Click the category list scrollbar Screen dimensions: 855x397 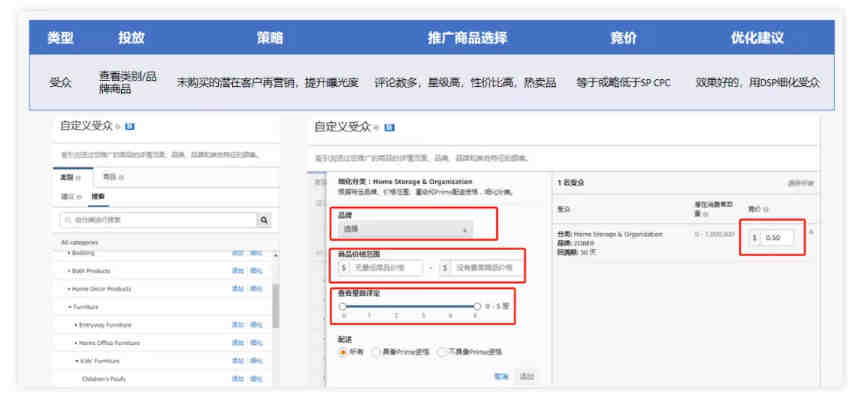[275, 306]
